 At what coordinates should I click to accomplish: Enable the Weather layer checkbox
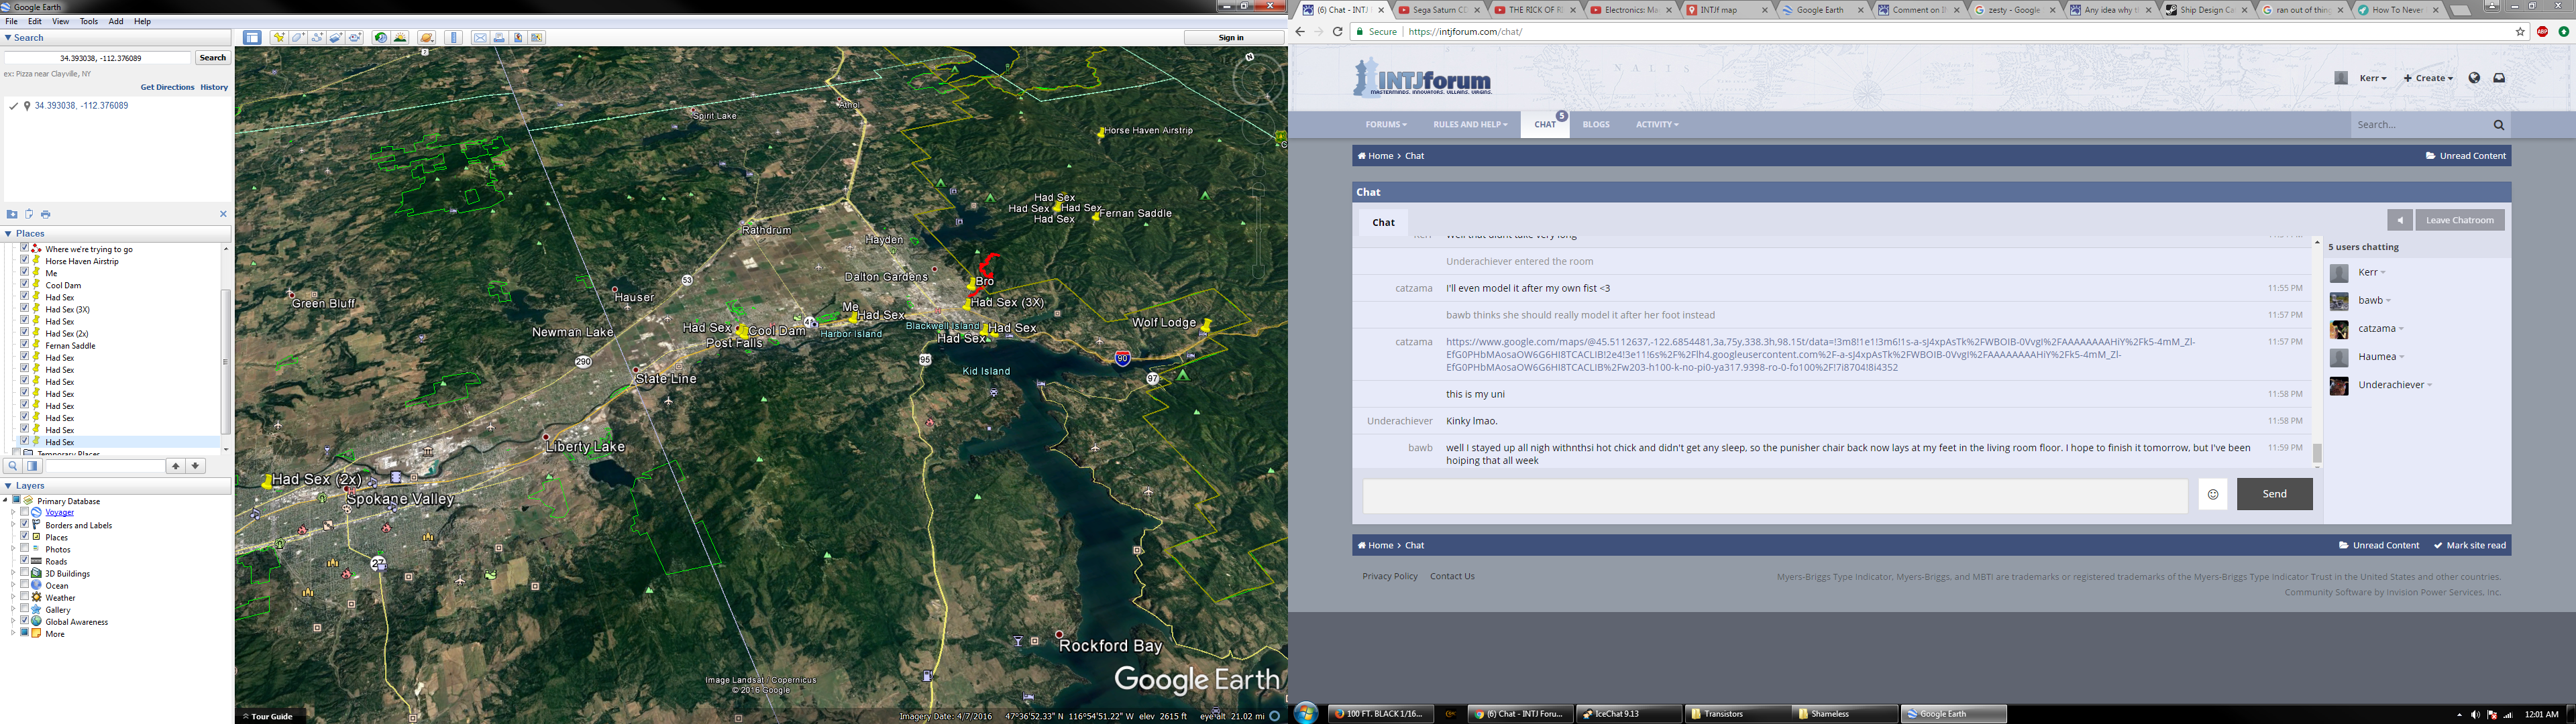pyautogui.click(x=25, y=596)
